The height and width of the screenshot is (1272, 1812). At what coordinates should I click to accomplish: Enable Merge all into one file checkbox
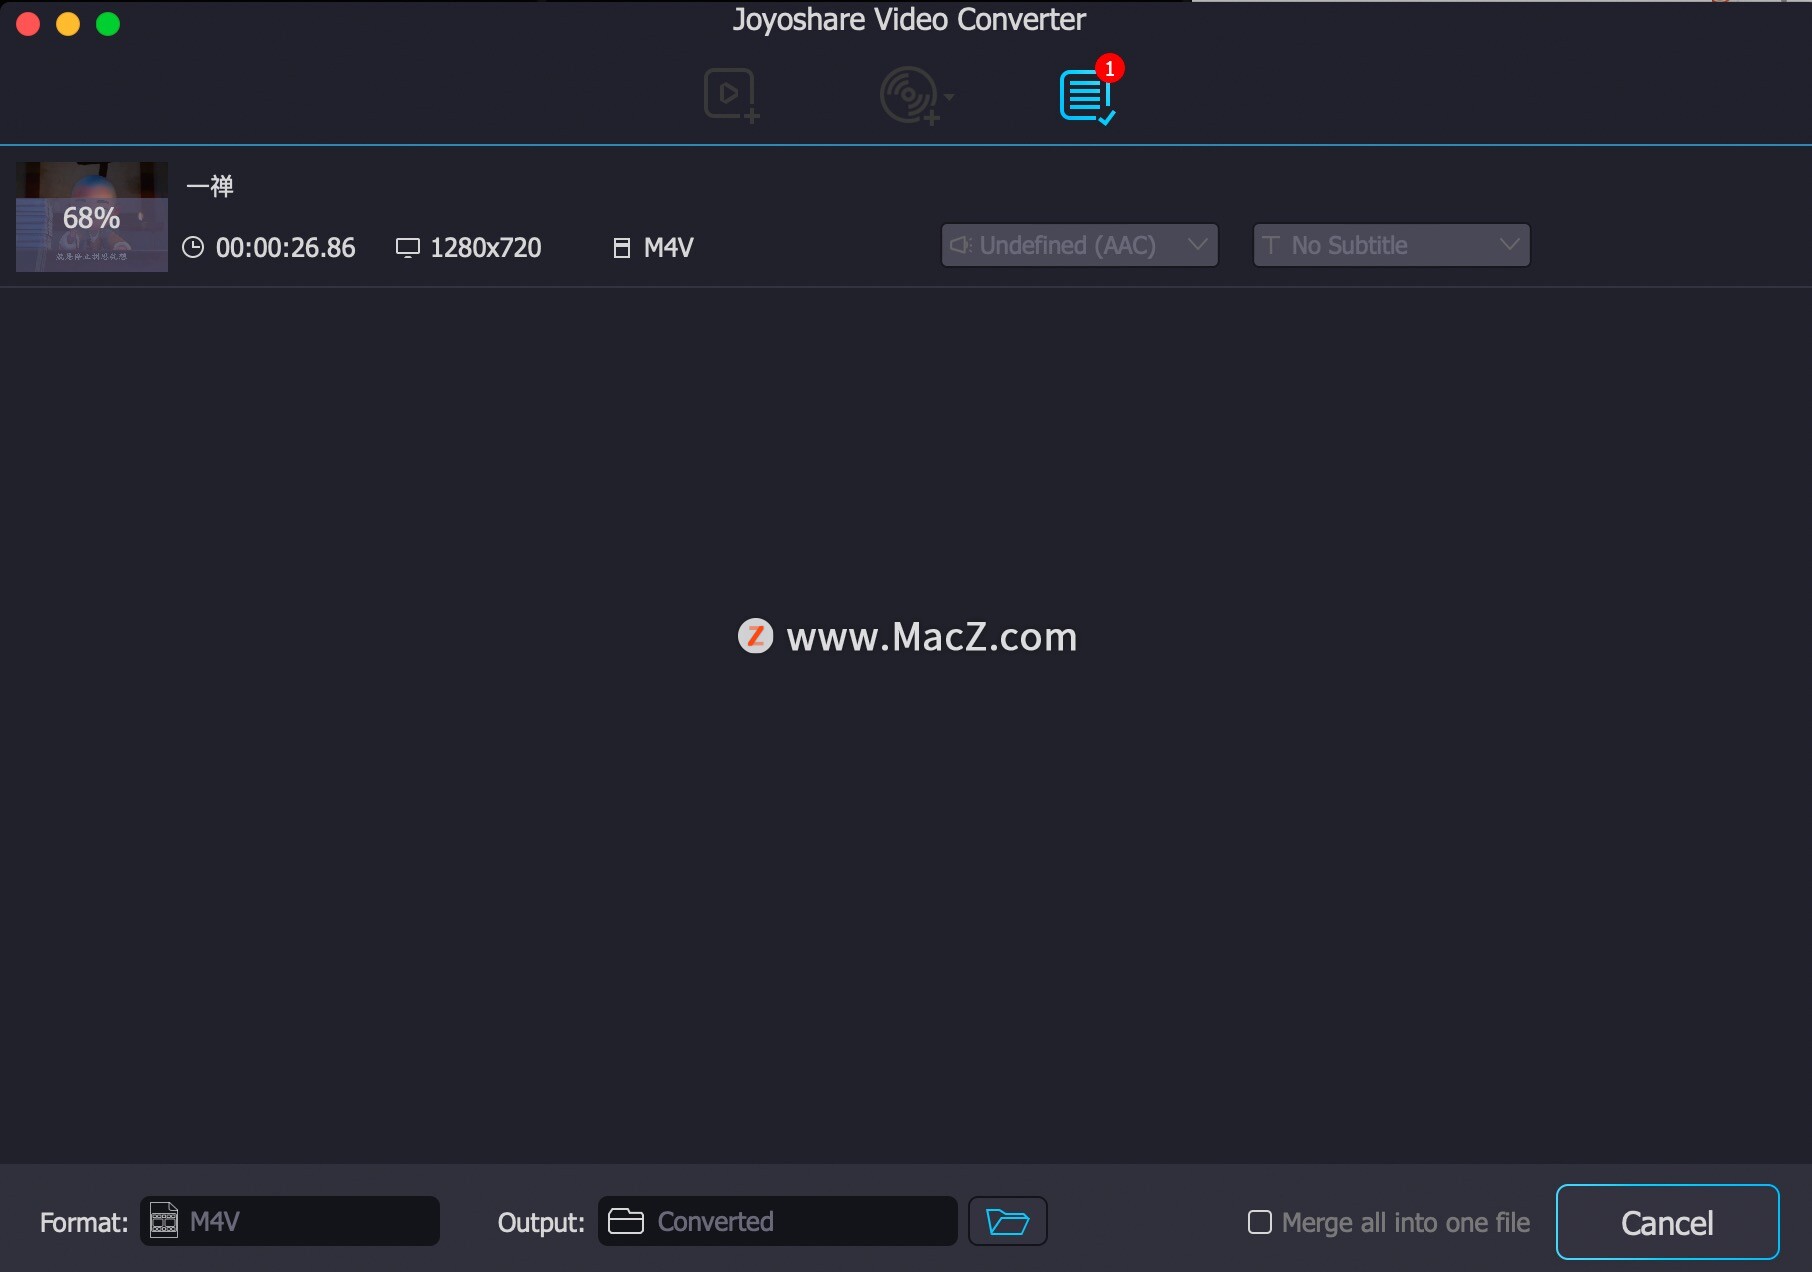point(1260,1222)
